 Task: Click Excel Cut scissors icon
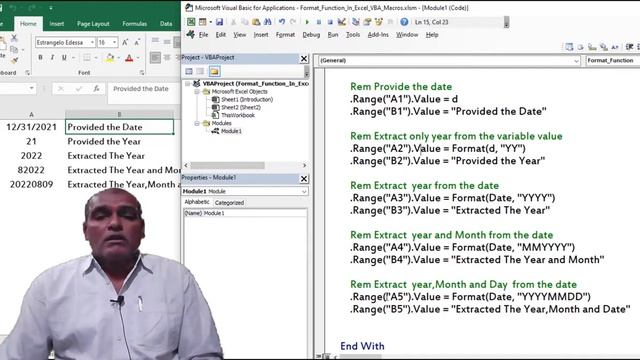coord(14,38)
